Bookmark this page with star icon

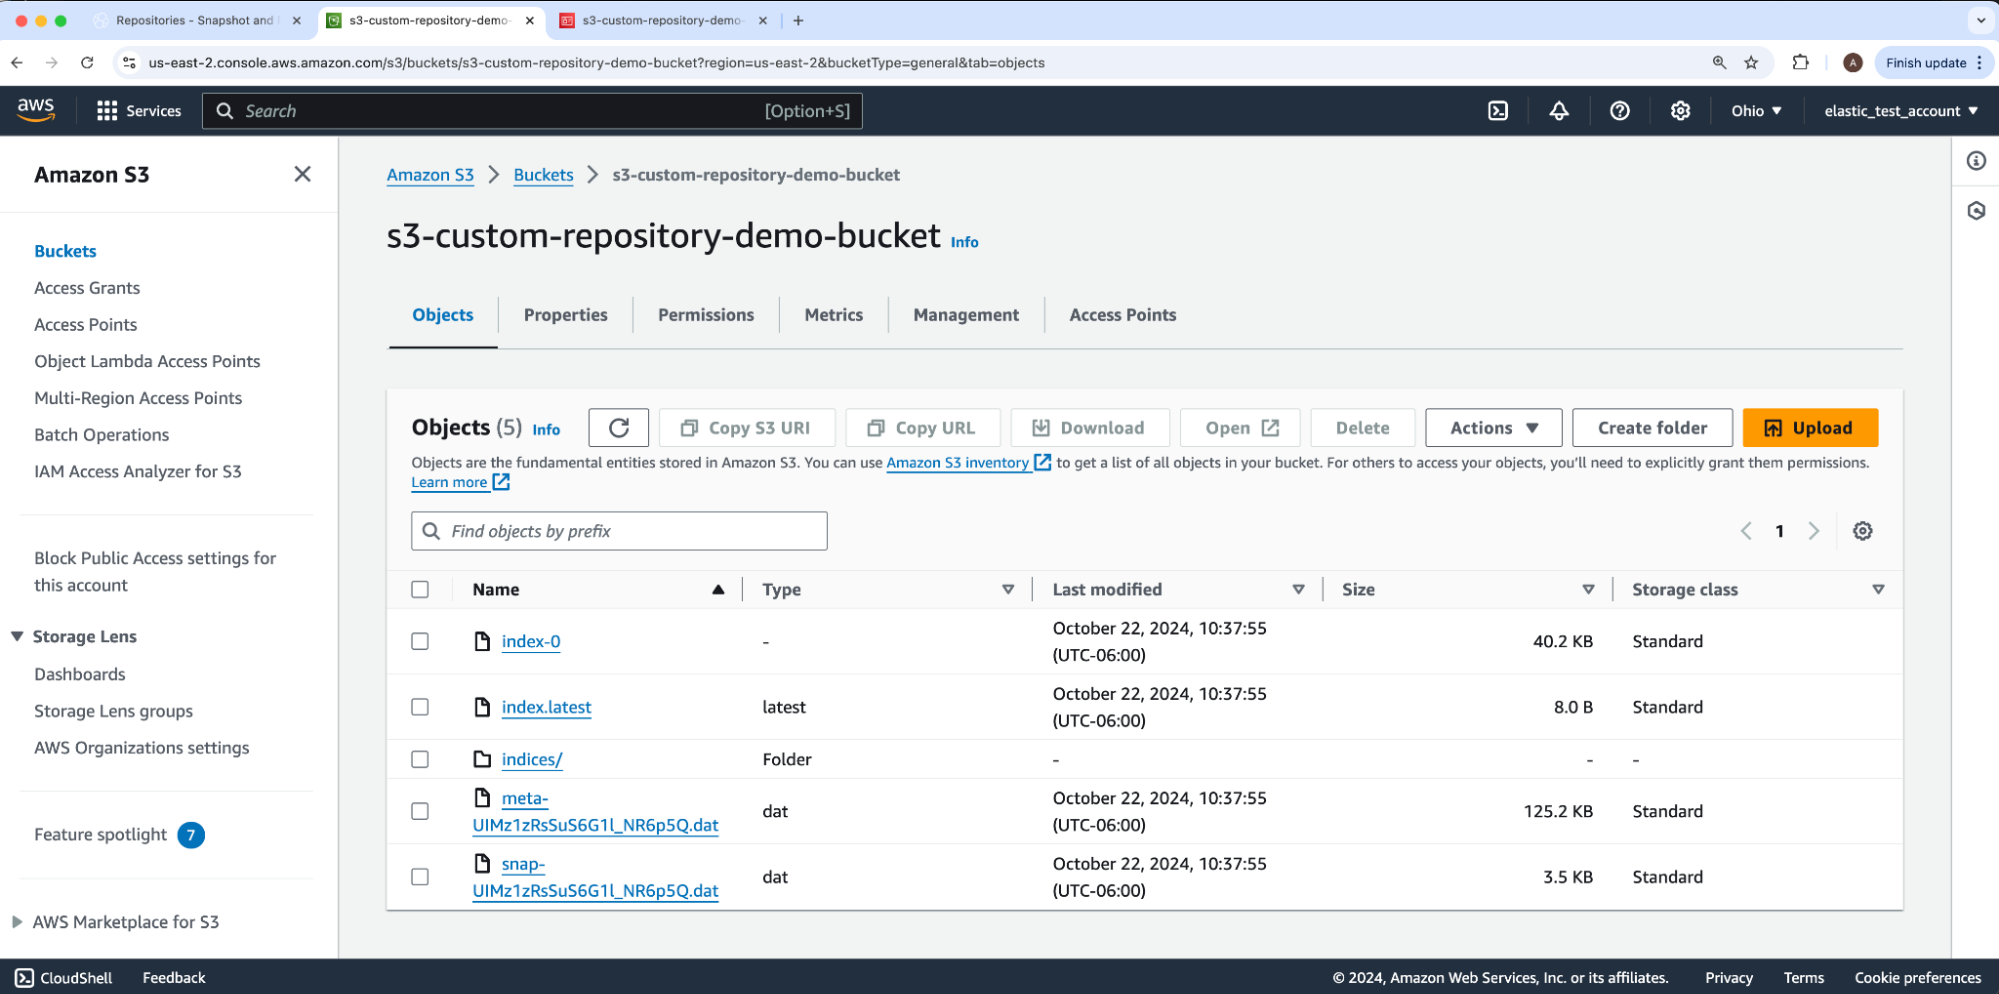[1751, 62]
